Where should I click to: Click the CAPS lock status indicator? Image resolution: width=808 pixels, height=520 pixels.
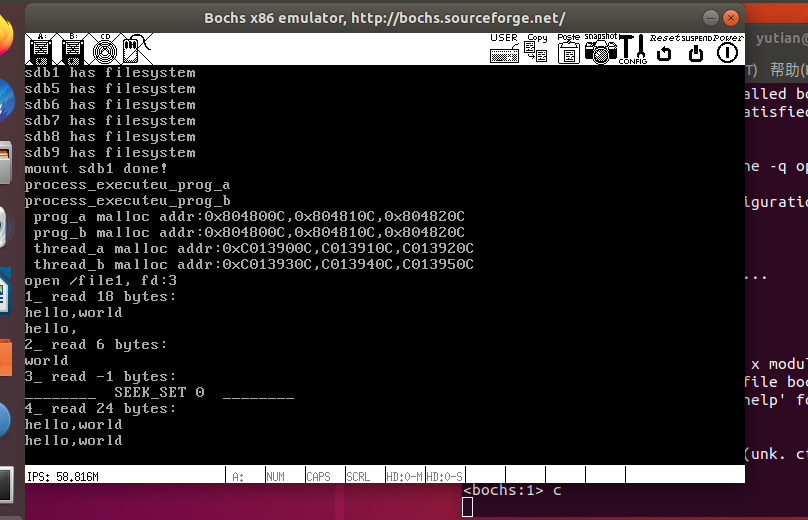(323, 476)
